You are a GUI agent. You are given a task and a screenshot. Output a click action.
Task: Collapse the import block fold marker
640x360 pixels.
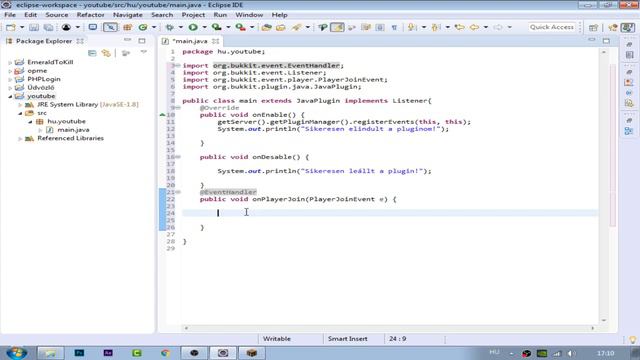click(x=178, y=65)
